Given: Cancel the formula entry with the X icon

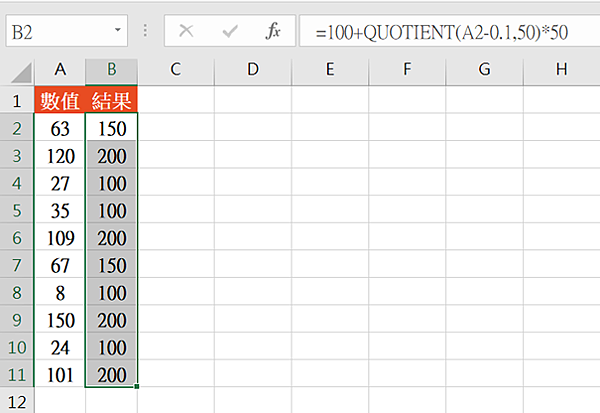Looking at the screenshot, I should coord(186,31).
